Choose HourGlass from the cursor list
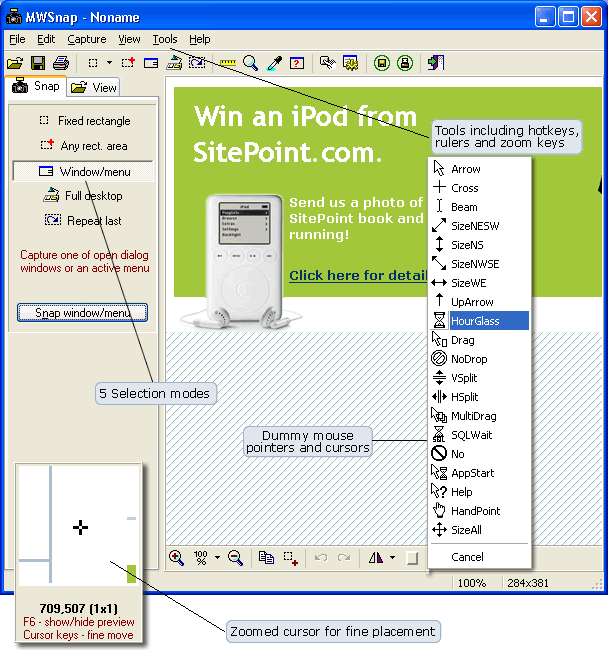The height and width of the screenshot is (650, 608). coord(478,321)
